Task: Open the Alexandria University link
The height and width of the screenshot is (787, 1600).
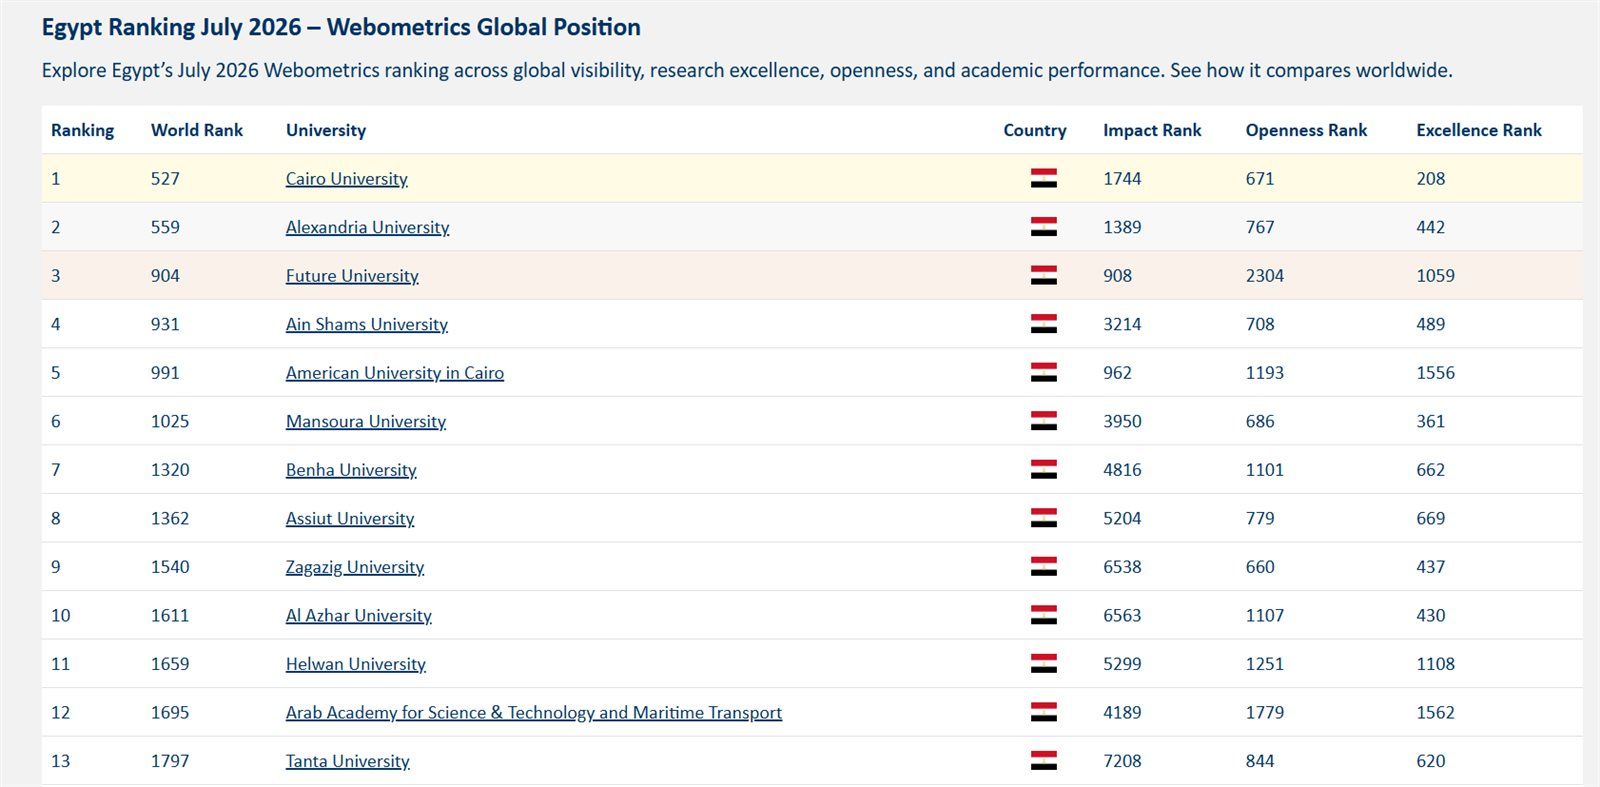Action: 367,227
